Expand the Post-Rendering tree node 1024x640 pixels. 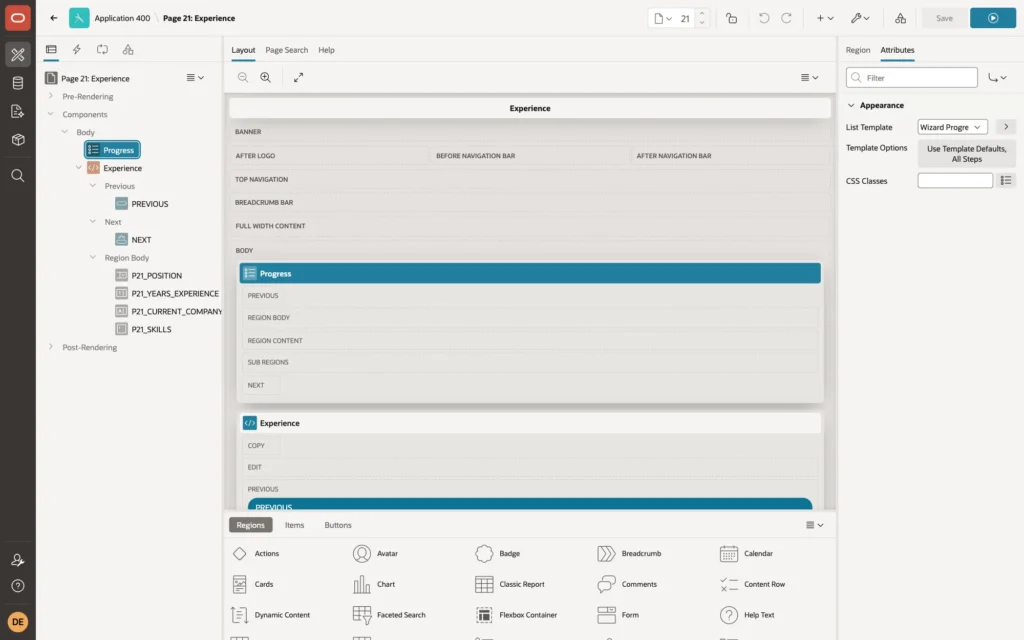click(51, 347)
